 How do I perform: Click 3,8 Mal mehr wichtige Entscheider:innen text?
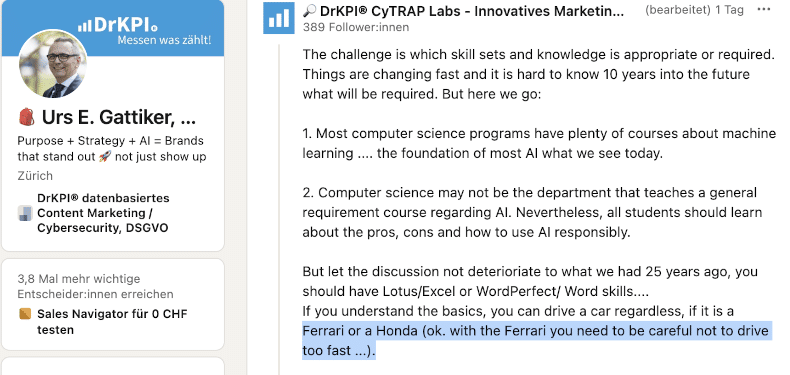[x=95, y=286]
